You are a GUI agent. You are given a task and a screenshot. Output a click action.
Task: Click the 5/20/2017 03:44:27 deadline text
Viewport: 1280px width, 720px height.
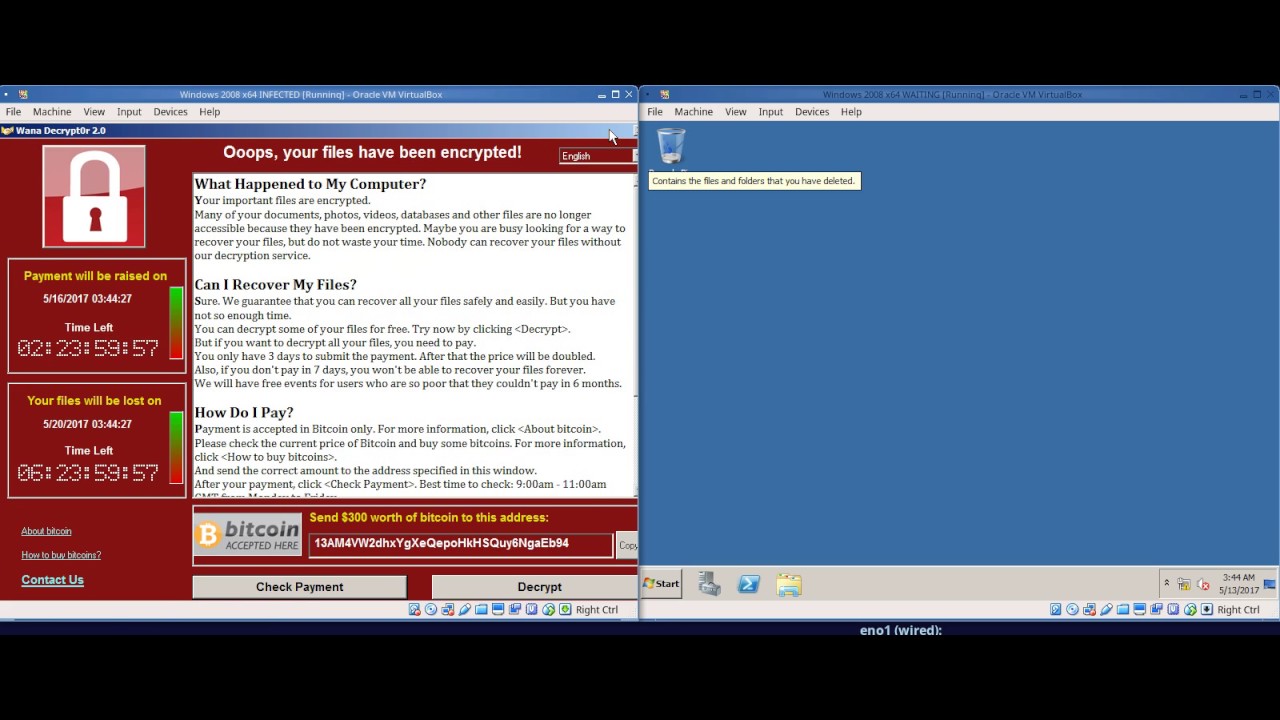coord(87,424)
